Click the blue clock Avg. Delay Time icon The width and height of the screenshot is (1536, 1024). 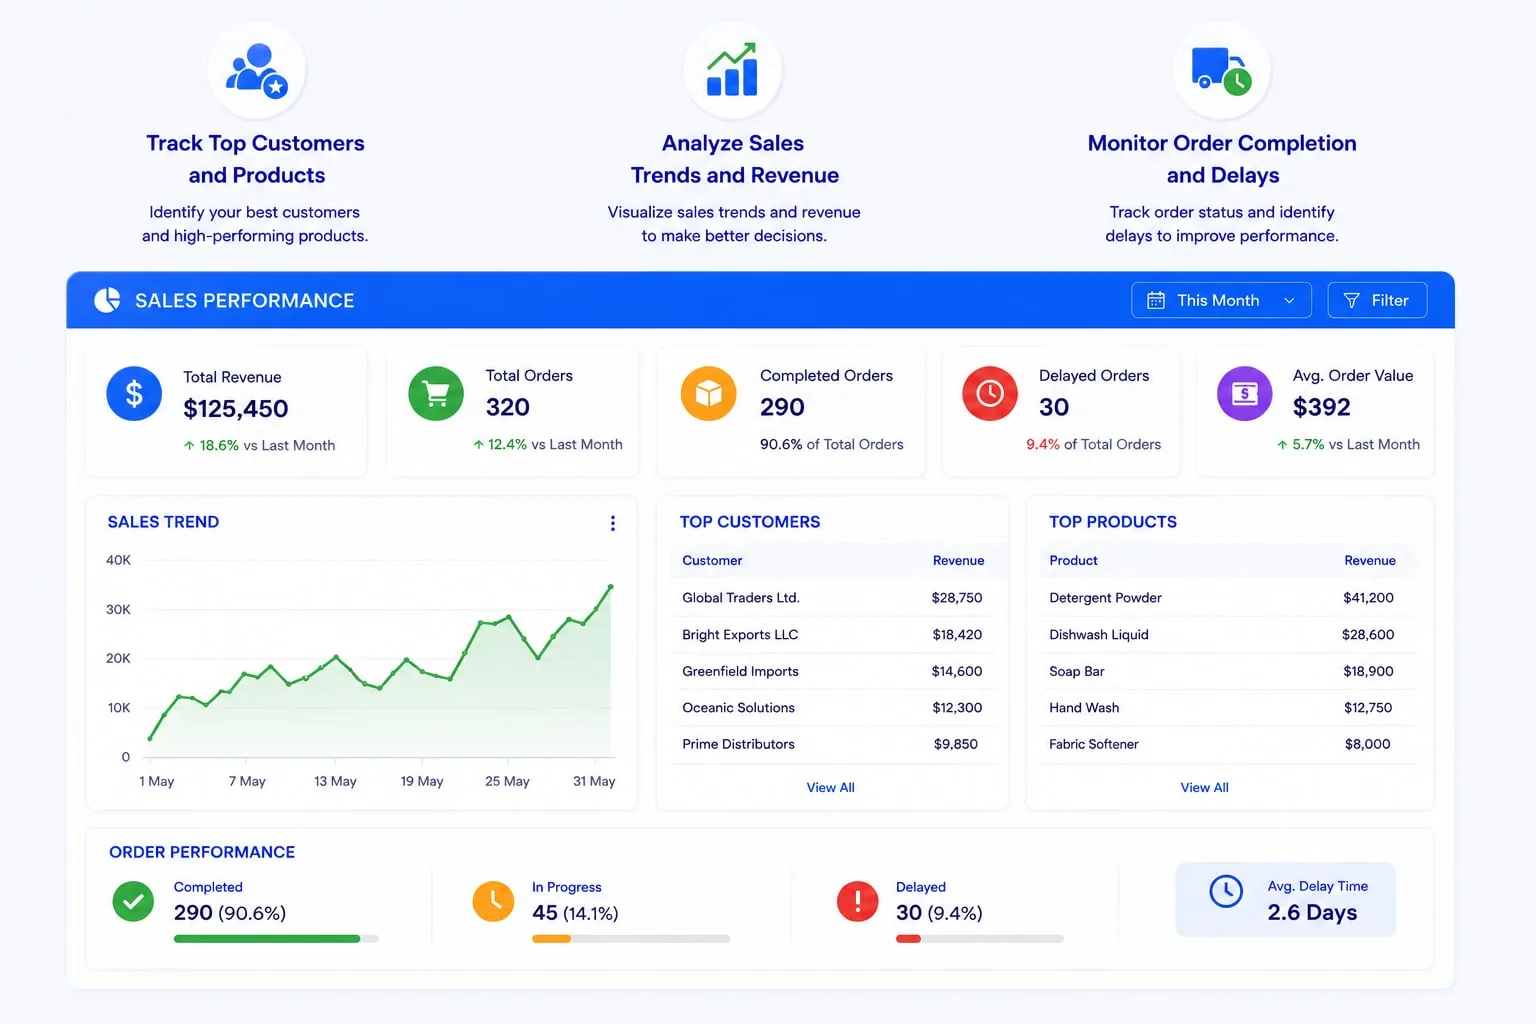(x=1226, y=891)
